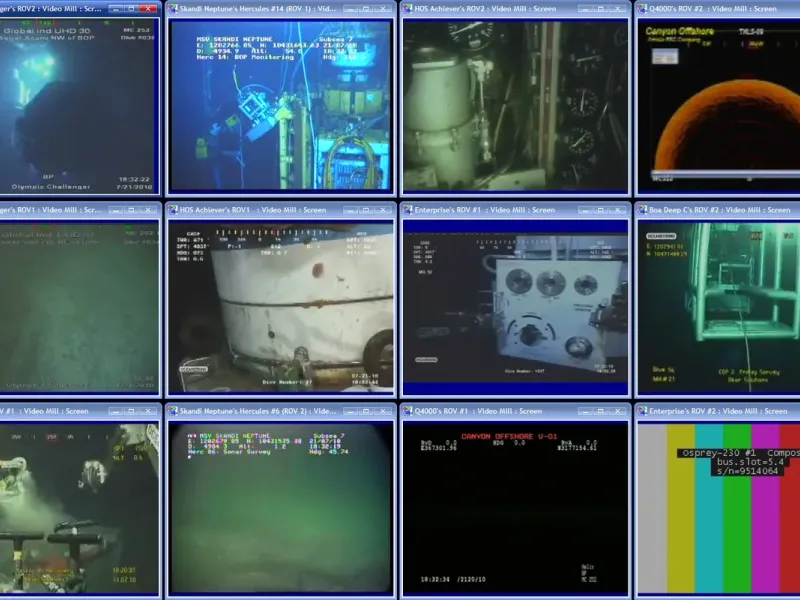This screenshot has height=600, width=800.
Task: Click the HOS Achiever's ROV1 window icon
Action: point(173,210)
